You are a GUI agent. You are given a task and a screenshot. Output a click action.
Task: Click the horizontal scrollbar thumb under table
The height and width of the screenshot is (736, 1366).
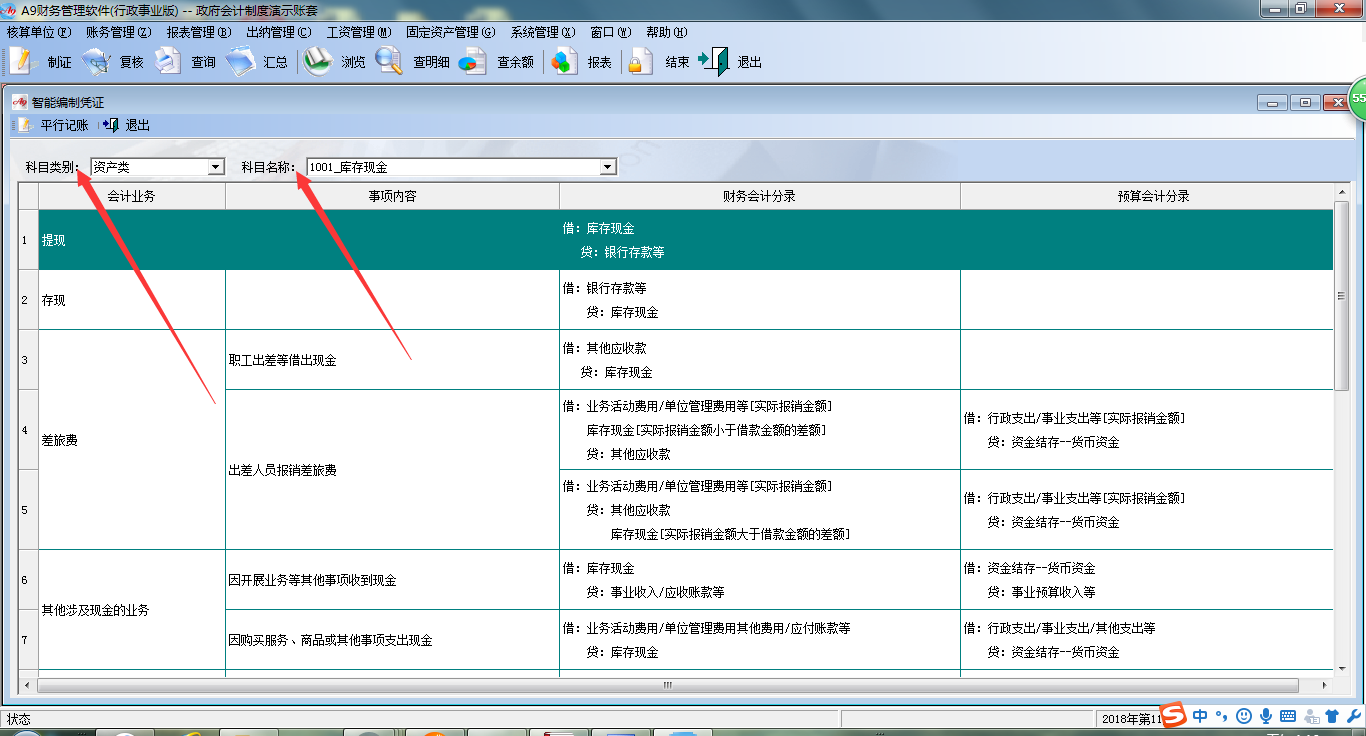(x=667, y=686)
